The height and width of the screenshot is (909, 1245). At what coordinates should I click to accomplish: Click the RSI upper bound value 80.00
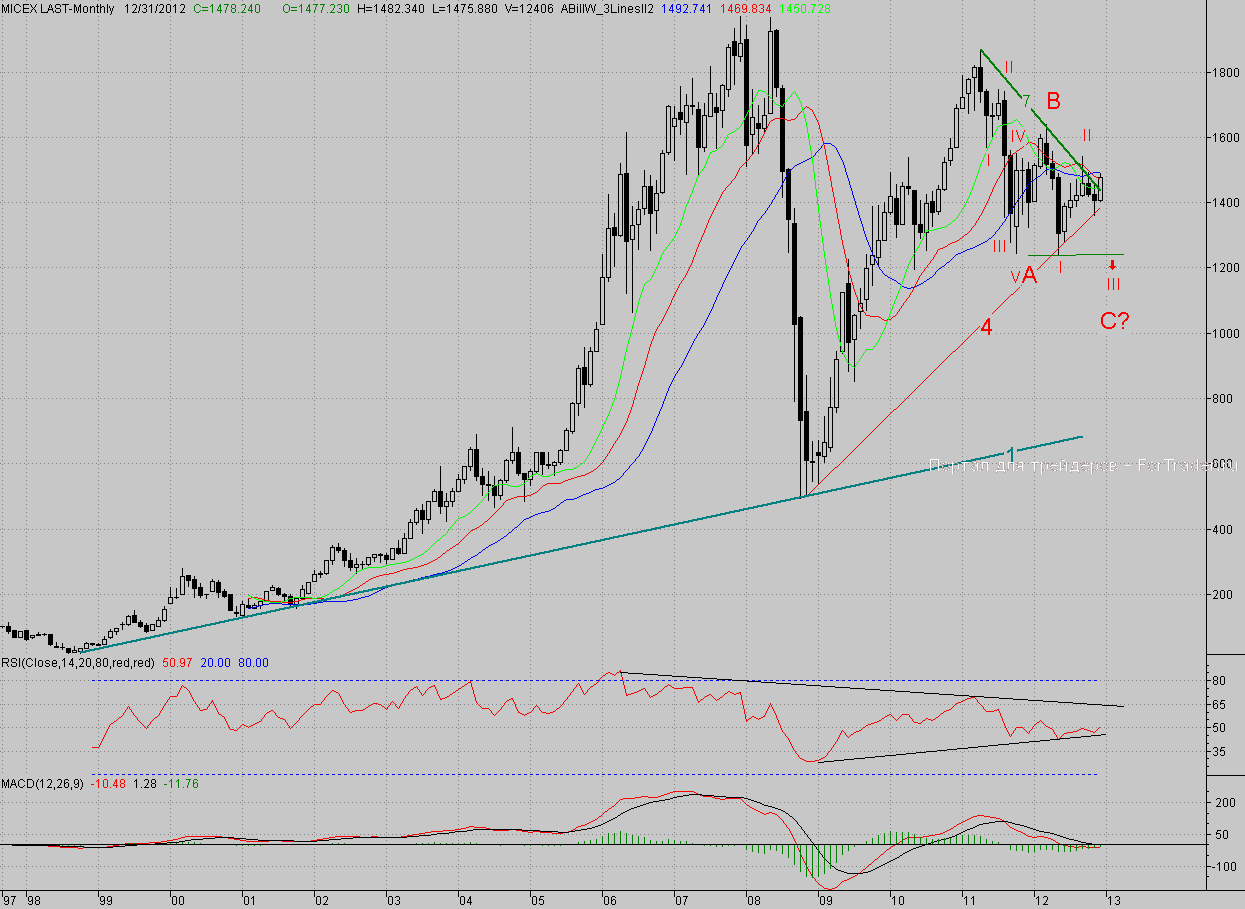tap(253, 662)
